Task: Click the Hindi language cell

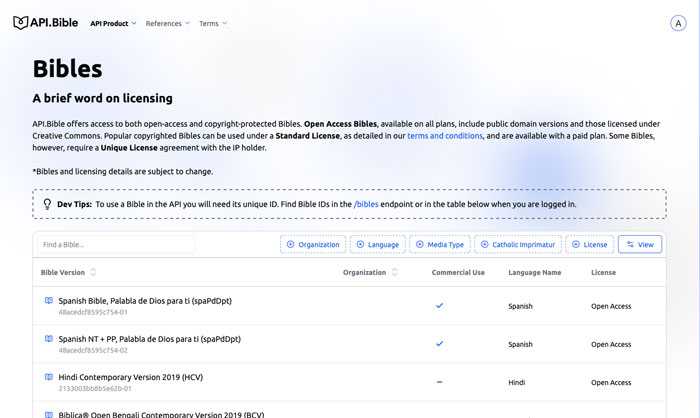Action: point(517,383)
